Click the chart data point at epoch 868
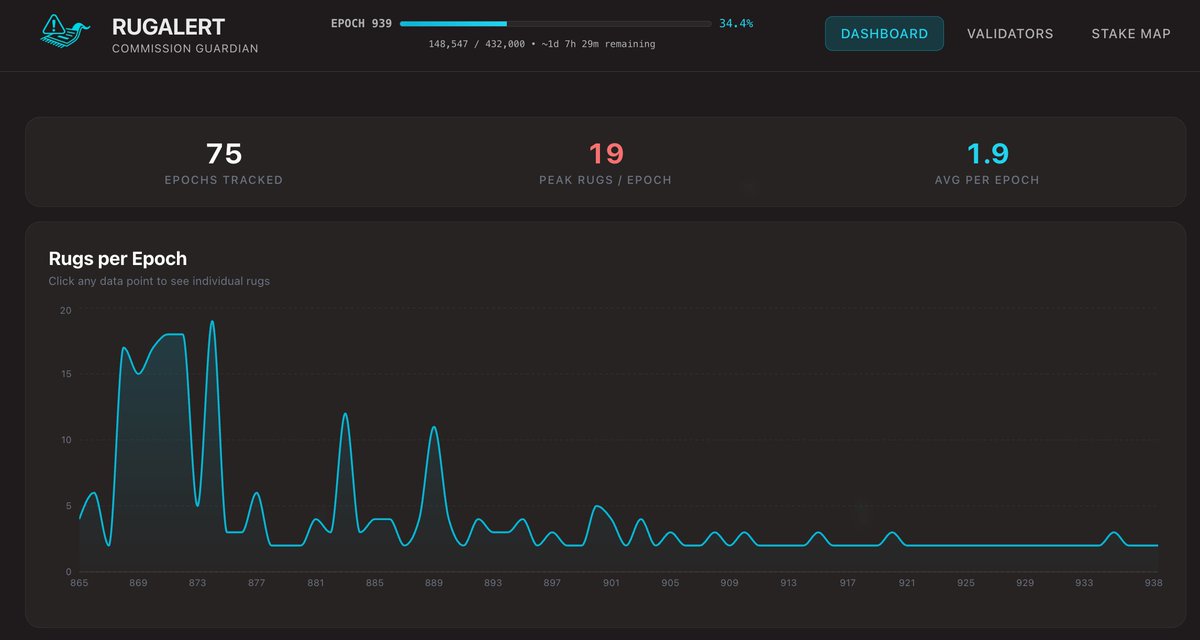 tap(123, 348)
